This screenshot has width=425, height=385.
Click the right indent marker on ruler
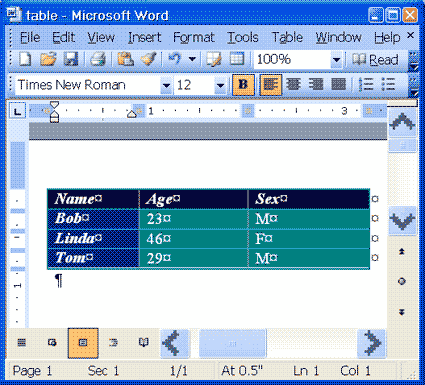[132, 114]
